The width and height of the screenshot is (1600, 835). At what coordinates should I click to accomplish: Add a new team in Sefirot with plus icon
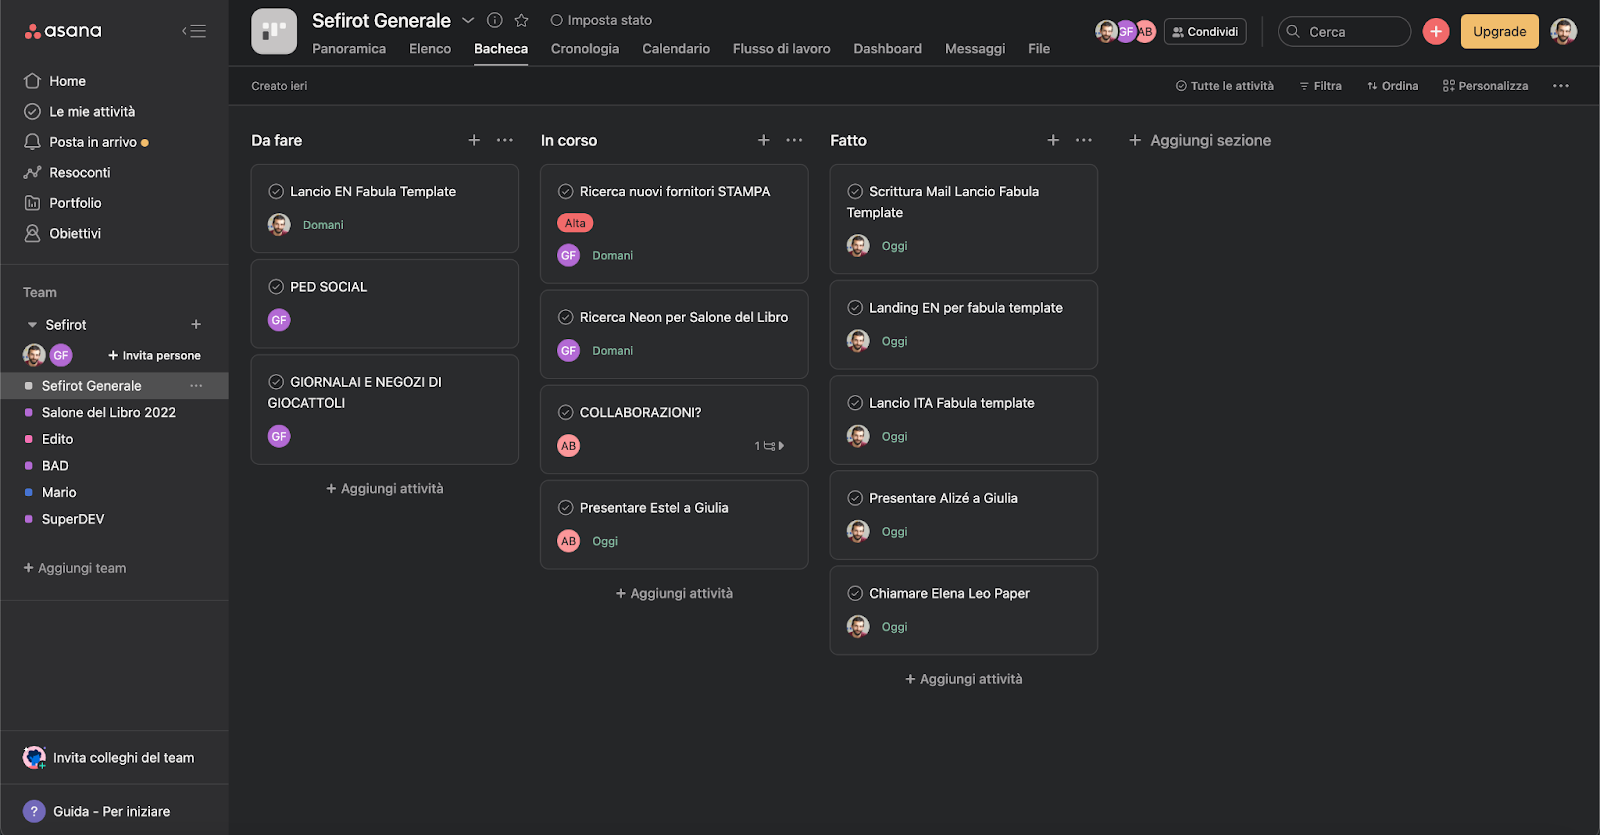[196, 324]
